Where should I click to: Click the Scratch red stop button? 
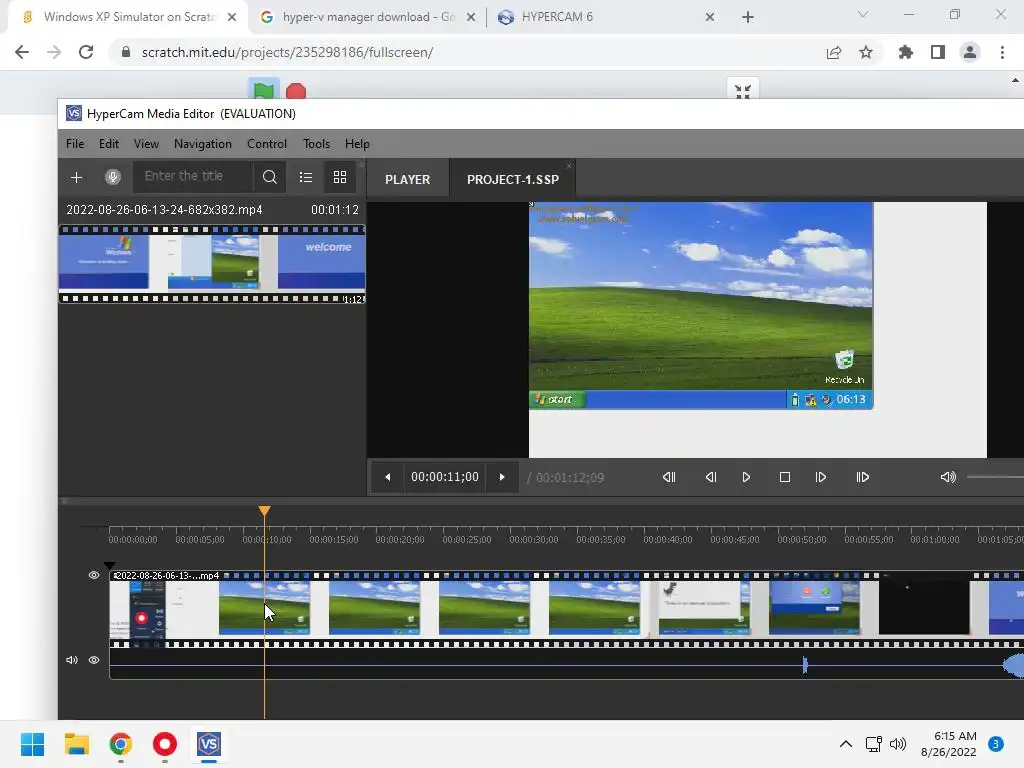[296, 91]
